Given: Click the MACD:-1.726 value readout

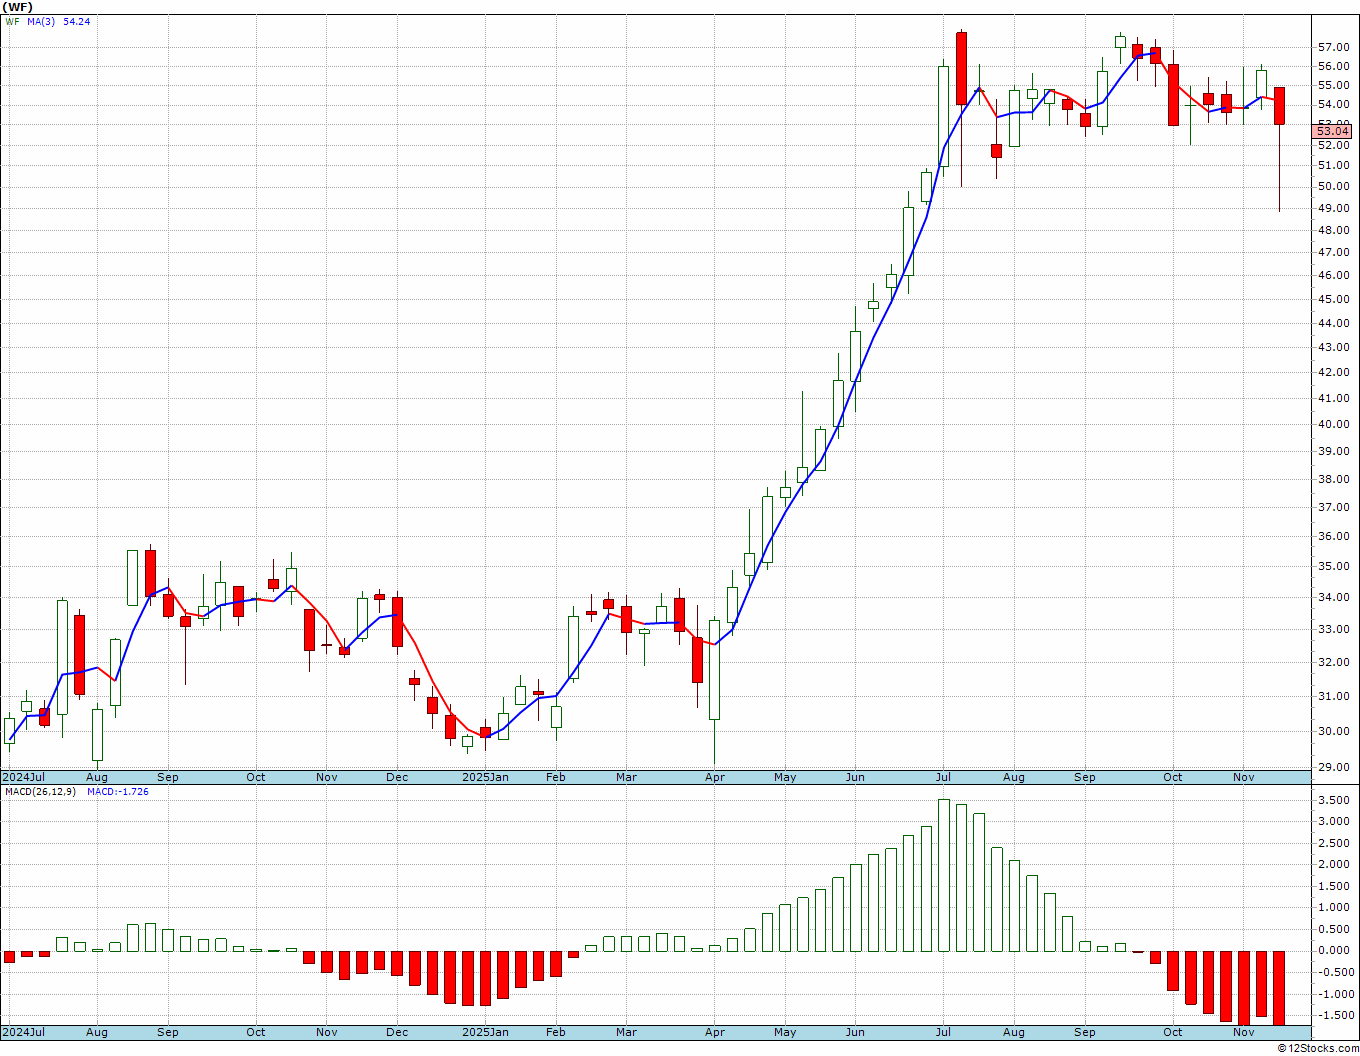Looking at the screenshot, I should click(x=117, y=792).
